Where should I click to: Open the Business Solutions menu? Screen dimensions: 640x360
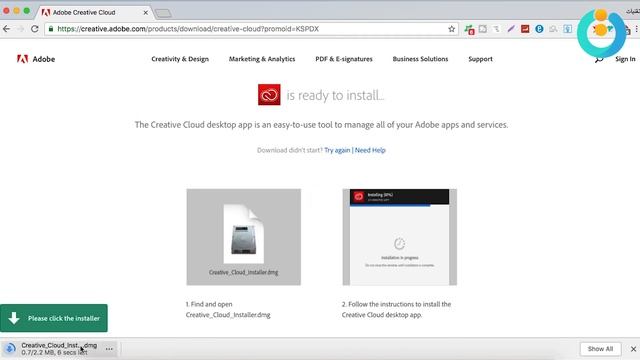pyautogui.click(x=420, y=59)
